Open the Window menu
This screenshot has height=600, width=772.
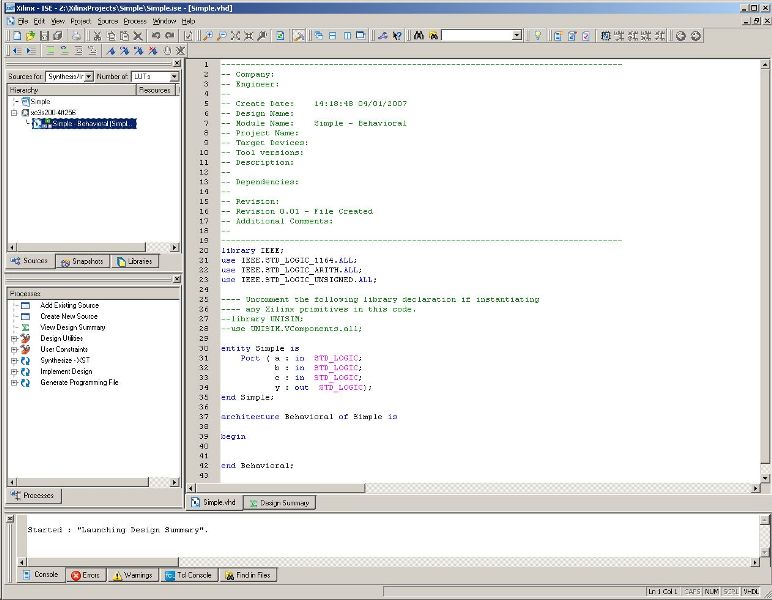click(164, 21)
